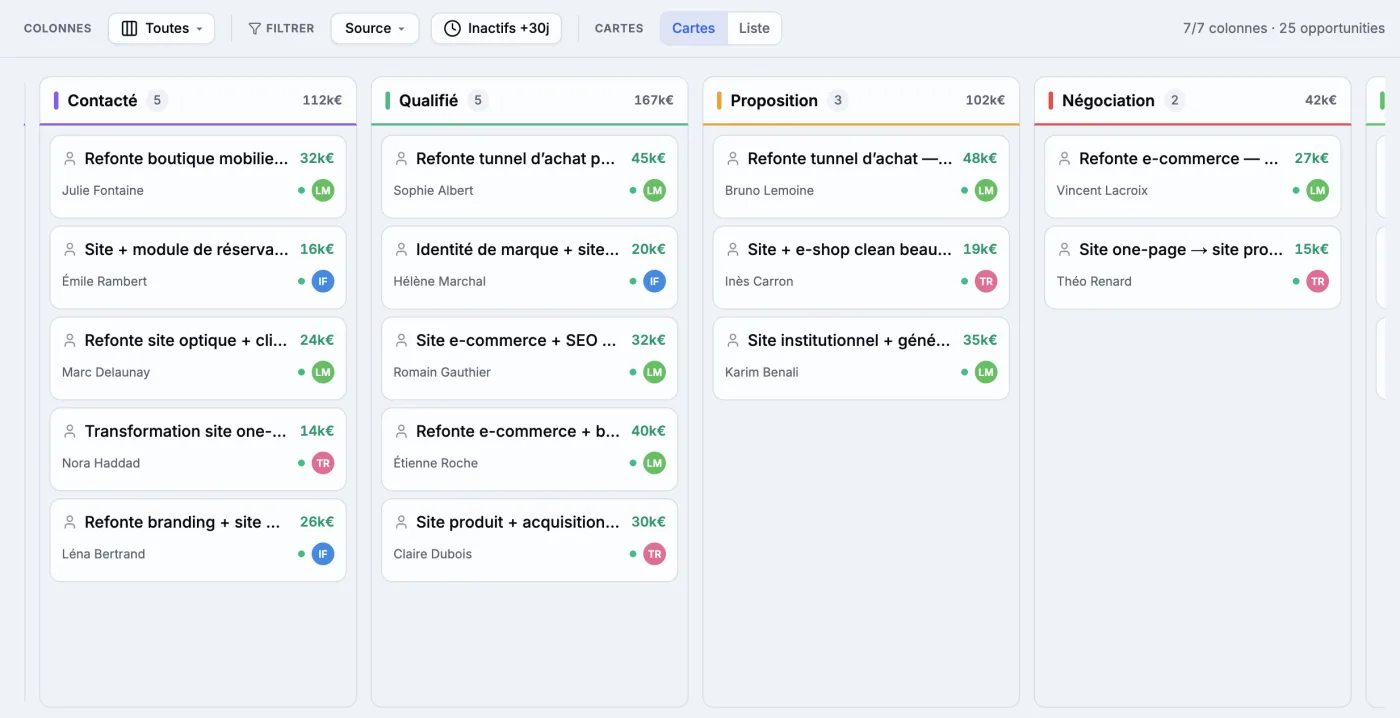
Task: Click the Étienne Roche contact name
Action: coord(435,463)
